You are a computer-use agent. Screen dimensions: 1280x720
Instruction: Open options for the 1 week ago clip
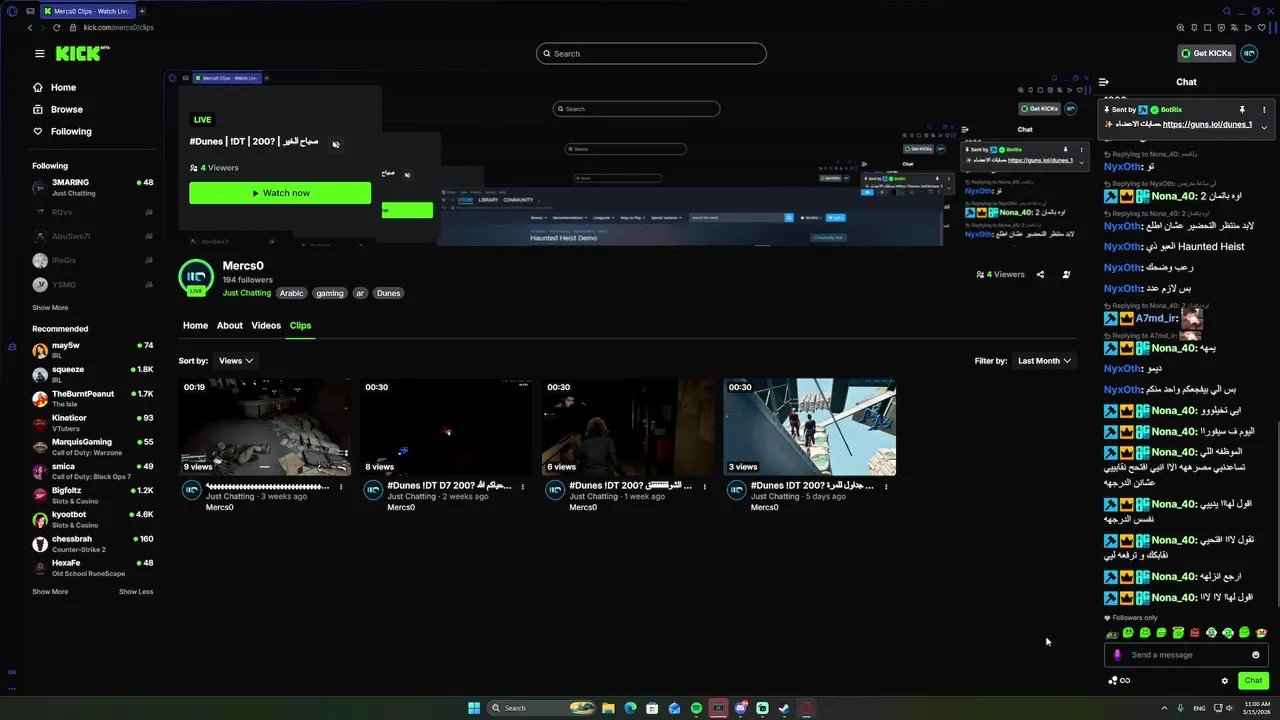[x=705, y=487]
